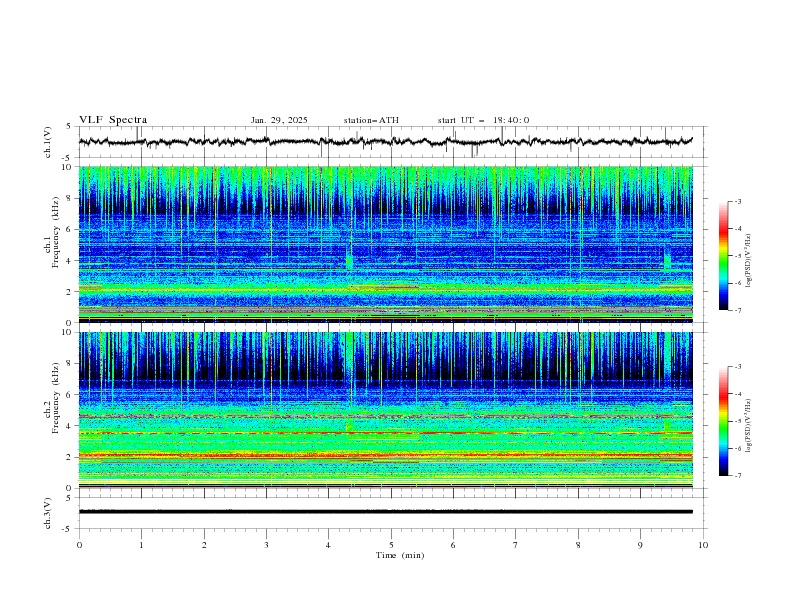Click the "-3" tick on ch.1 colorbar
The height and width of the screenshot is (612, 792).
pyautogui.click(x=738, y=201)
